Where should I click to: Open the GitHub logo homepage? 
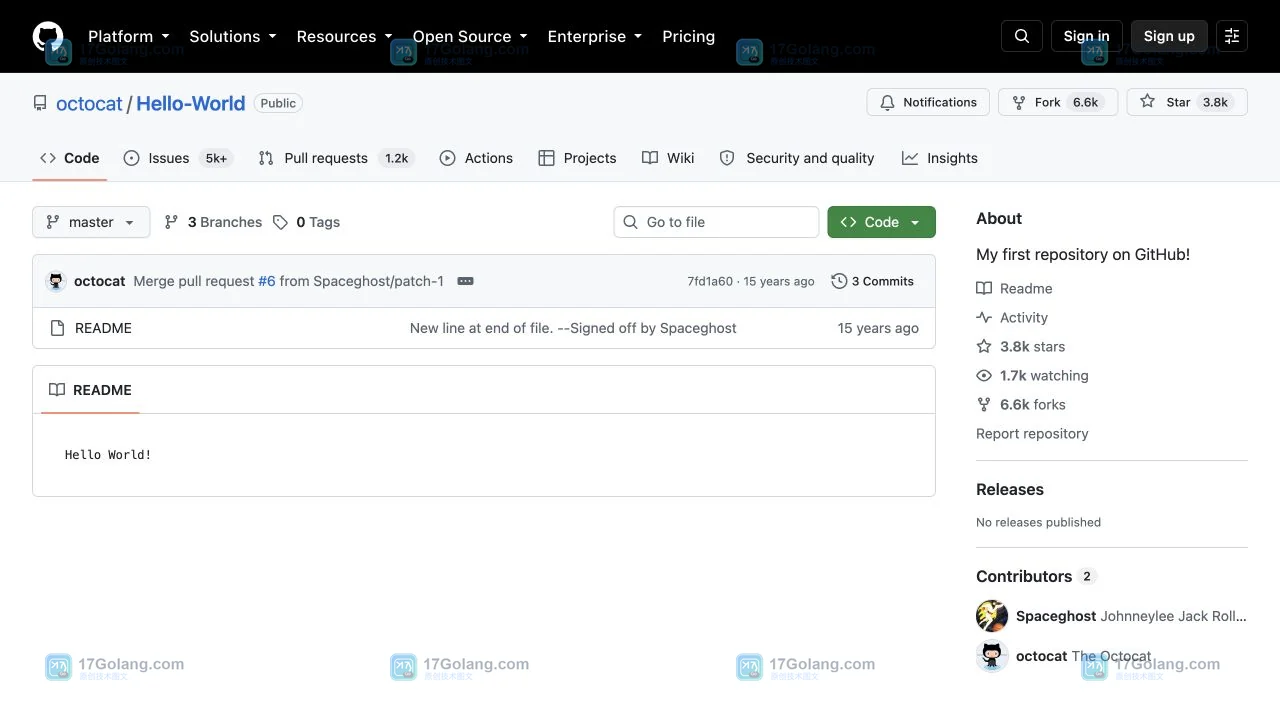[48, 36]
